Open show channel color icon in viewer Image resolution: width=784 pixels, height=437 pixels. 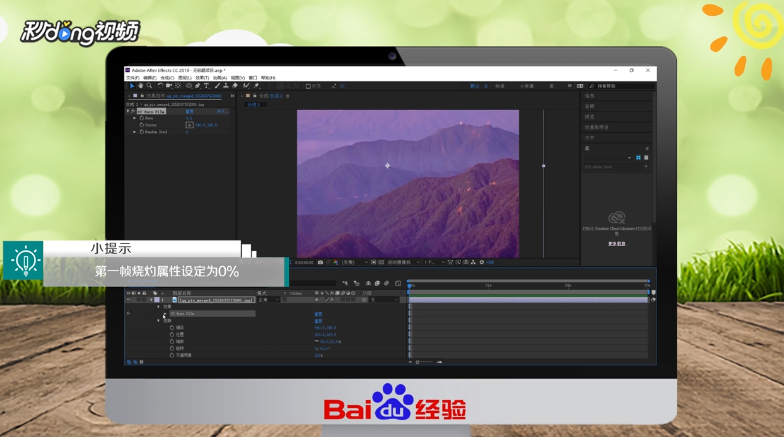coord(336,262)
